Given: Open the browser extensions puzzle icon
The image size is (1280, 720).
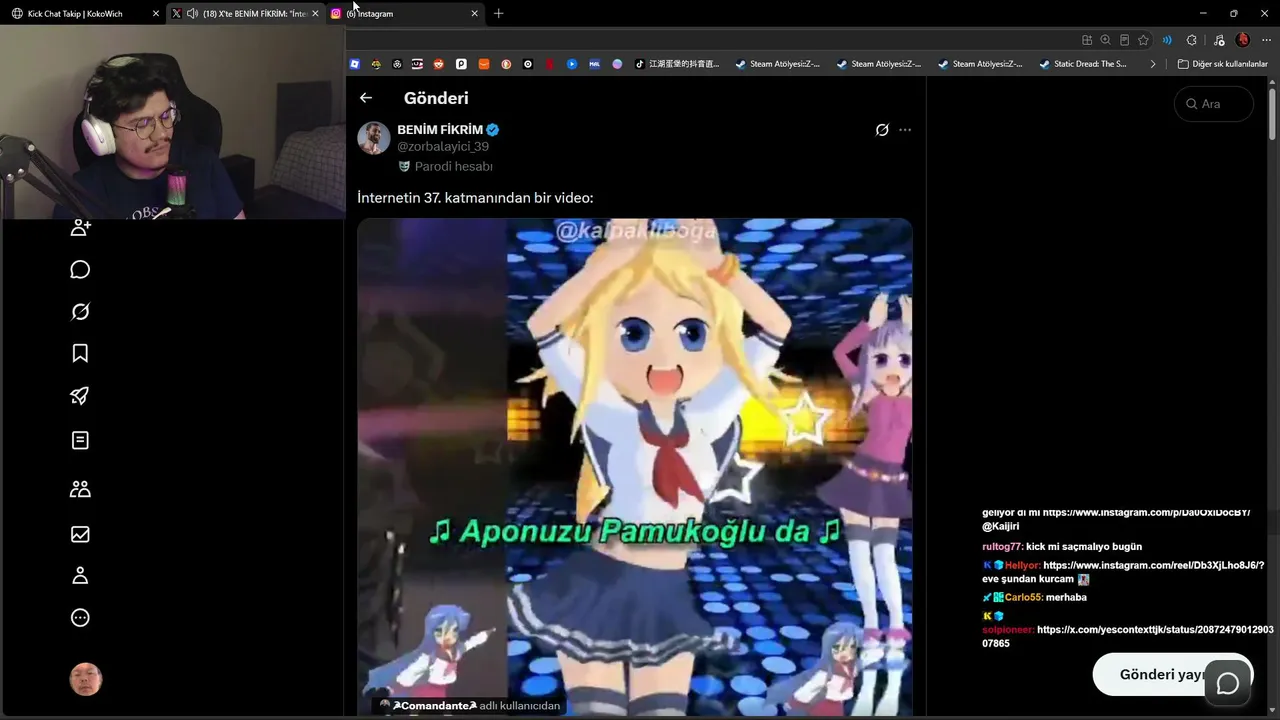Looking at the screenshot, I should (1191, 40).
